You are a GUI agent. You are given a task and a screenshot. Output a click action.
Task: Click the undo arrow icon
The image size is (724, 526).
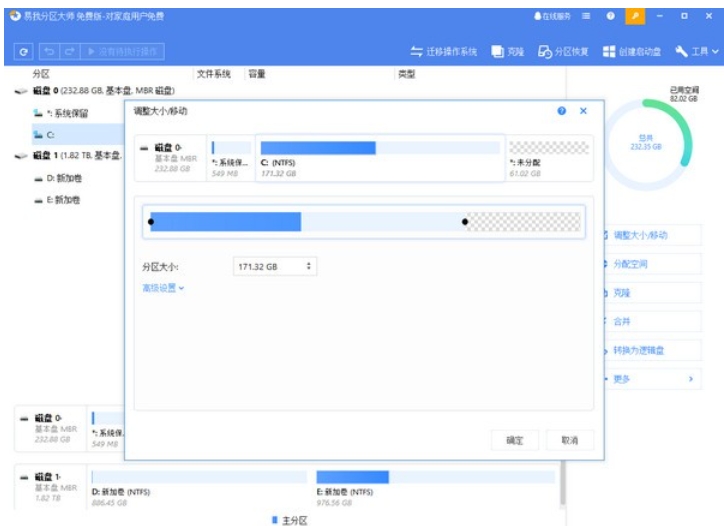click(x=49, y=51)
